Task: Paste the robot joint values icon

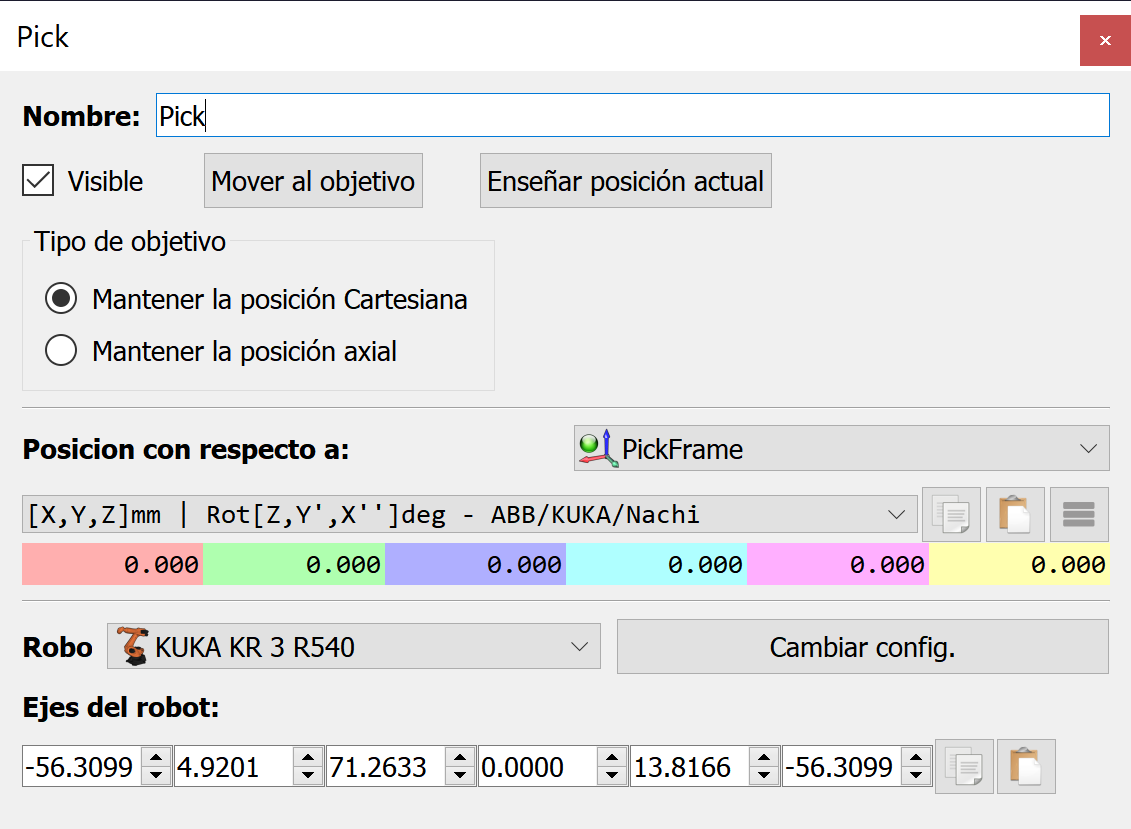Action: 1026,768
